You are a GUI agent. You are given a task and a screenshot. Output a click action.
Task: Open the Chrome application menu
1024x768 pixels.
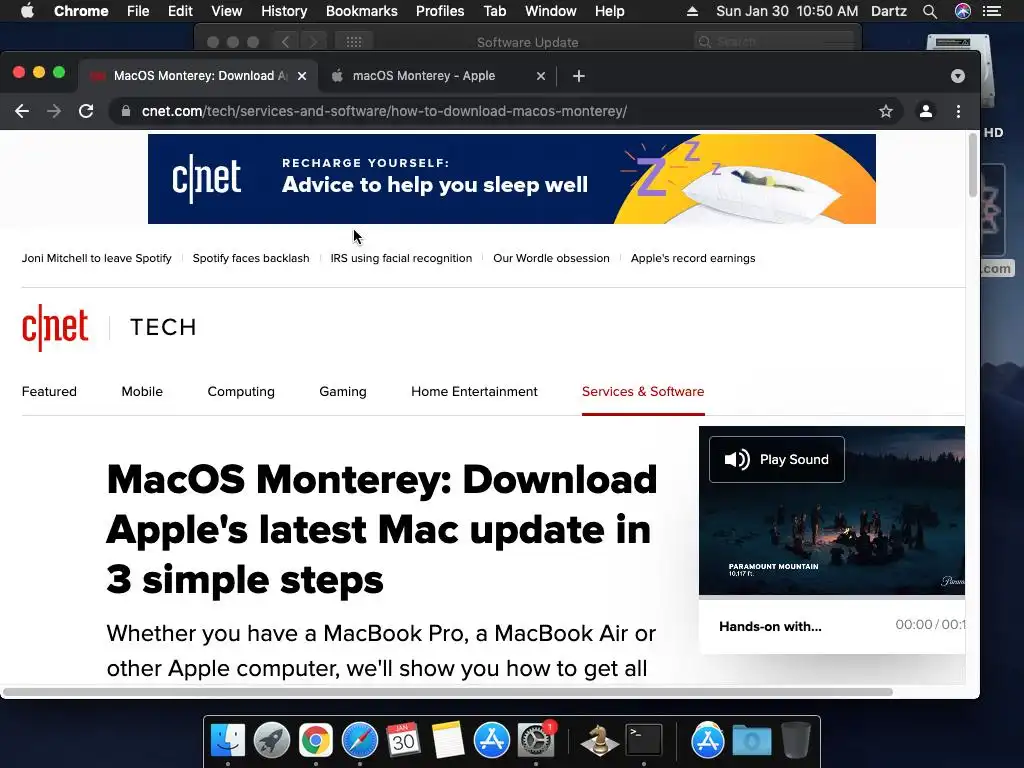(81, 11)
